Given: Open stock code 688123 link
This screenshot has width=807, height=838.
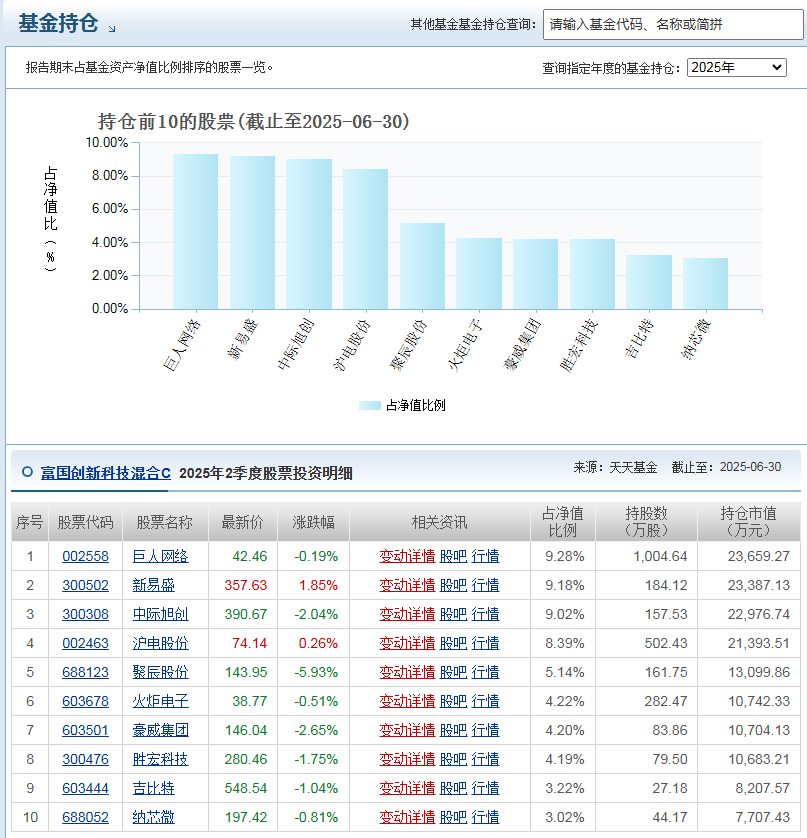Looking at the screenshot, I should click(86, 672).
